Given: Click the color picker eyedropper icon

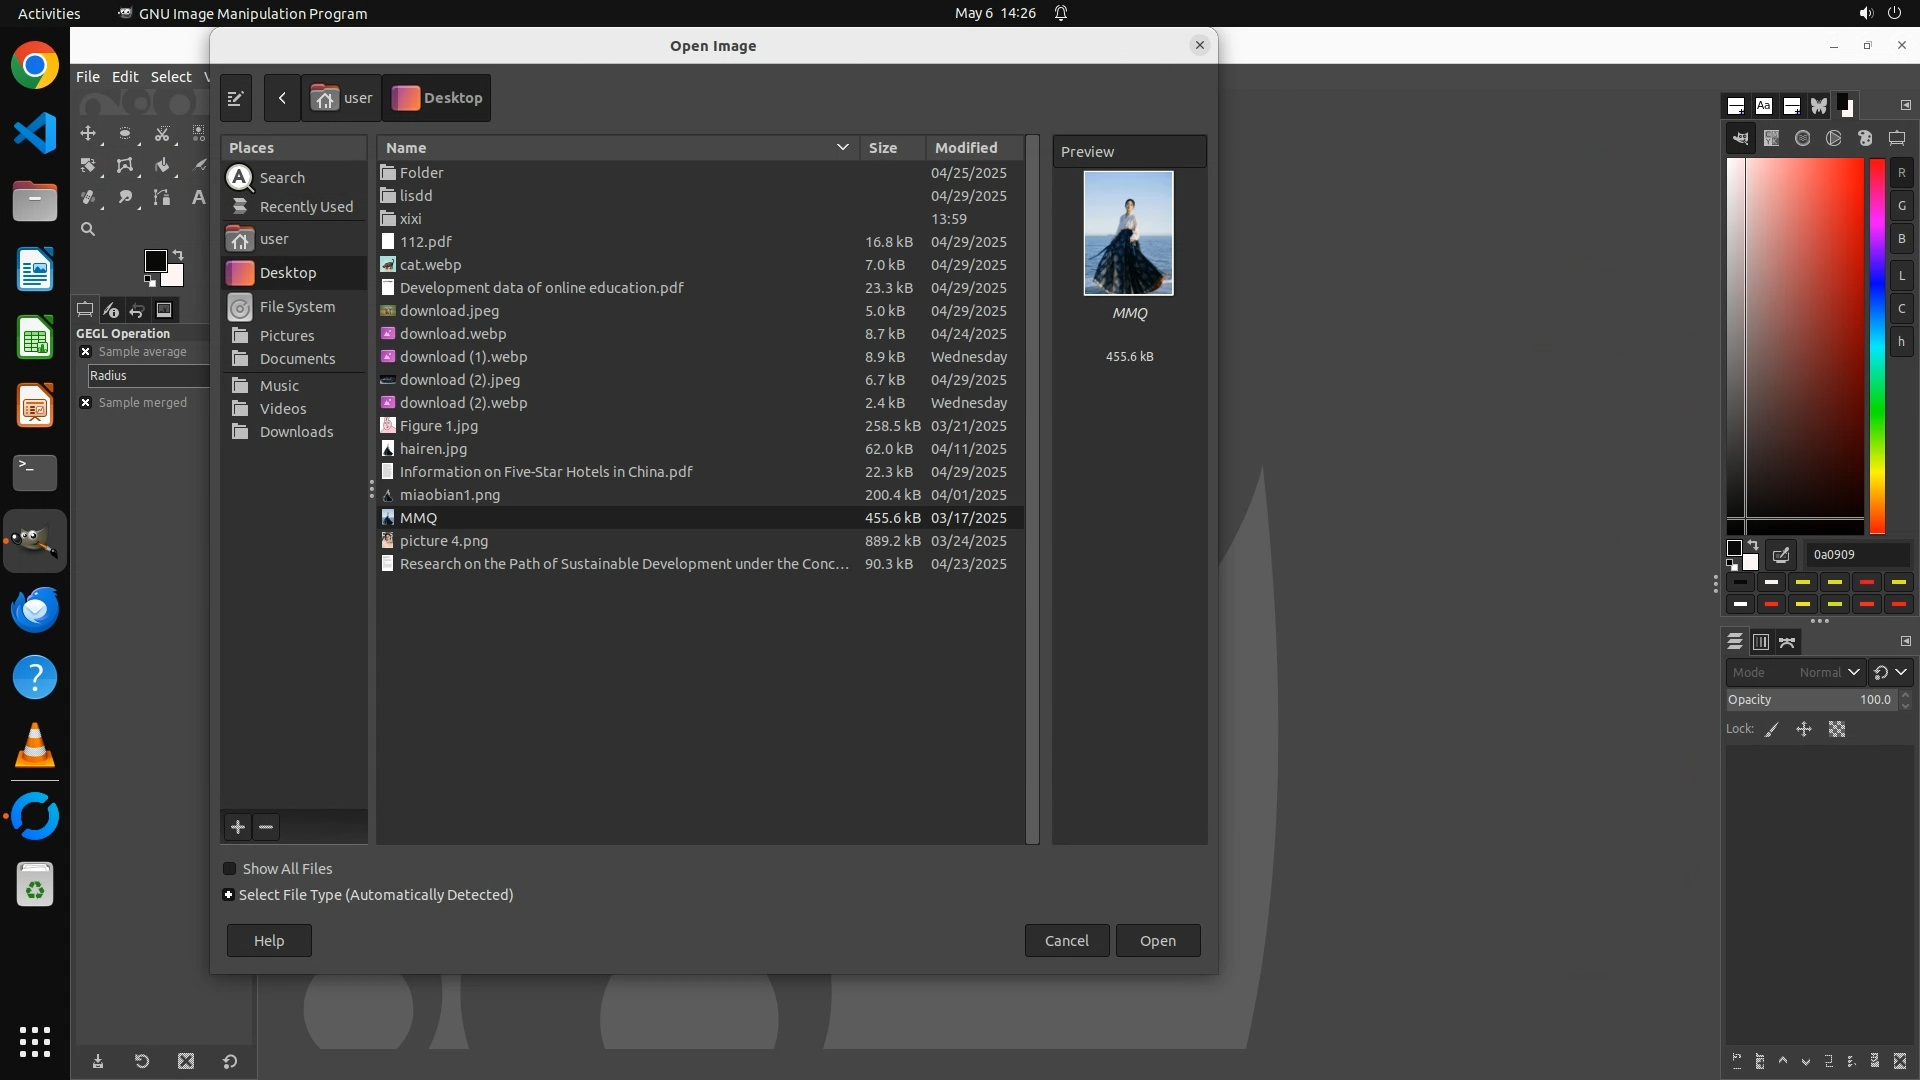Looking at the screenshot, I should (x=1780, y=554).
